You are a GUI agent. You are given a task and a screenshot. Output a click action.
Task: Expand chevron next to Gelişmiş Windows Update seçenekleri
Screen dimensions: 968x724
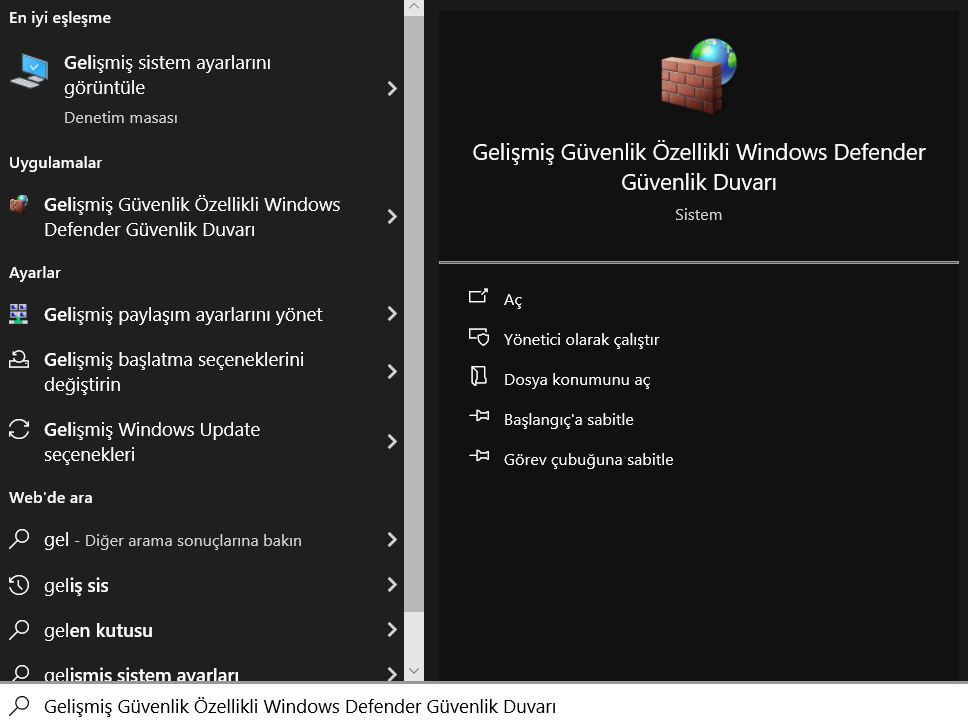tap(392, 442)
